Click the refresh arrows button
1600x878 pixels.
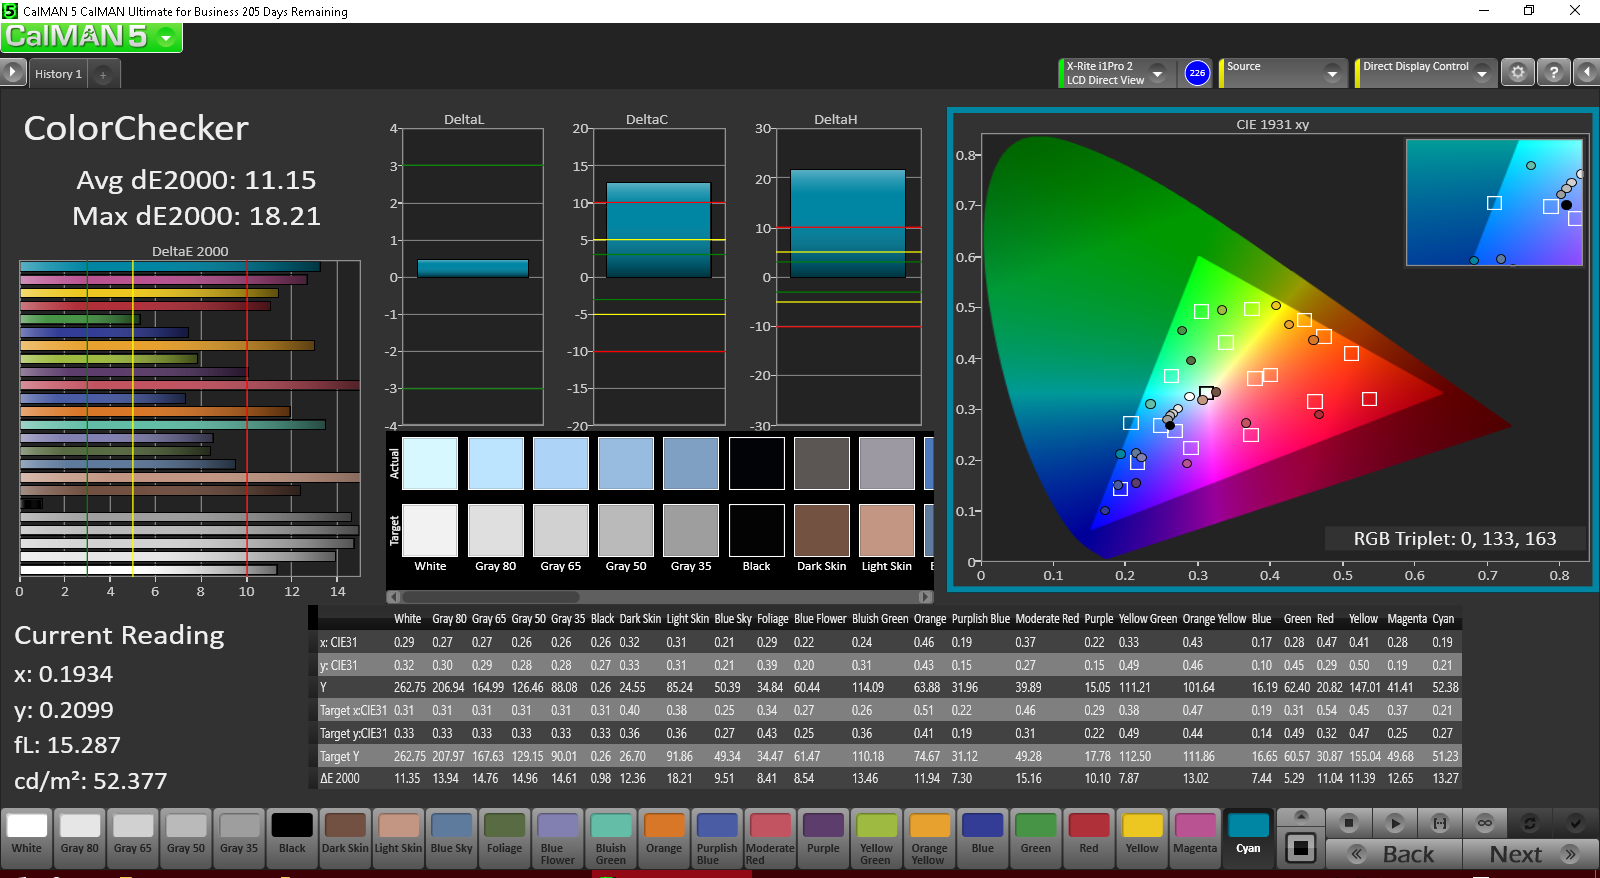[1530, 823]
